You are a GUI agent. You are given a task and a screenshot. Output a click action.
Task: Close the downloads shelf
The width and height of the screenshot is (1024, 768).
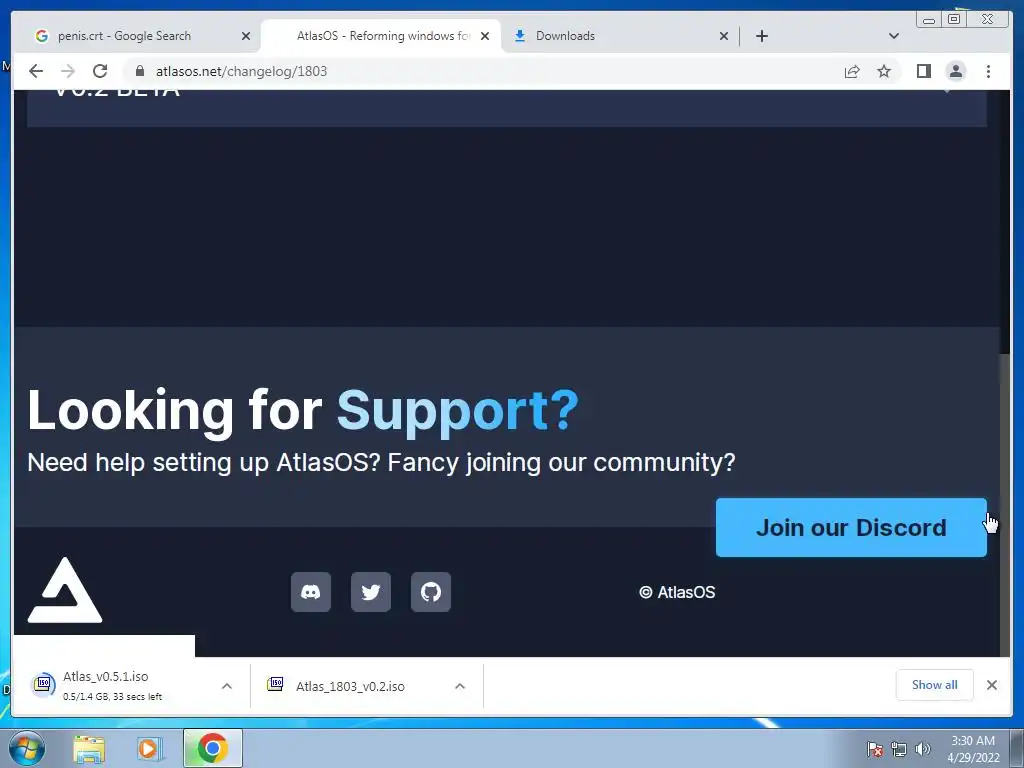click(991, 685)
